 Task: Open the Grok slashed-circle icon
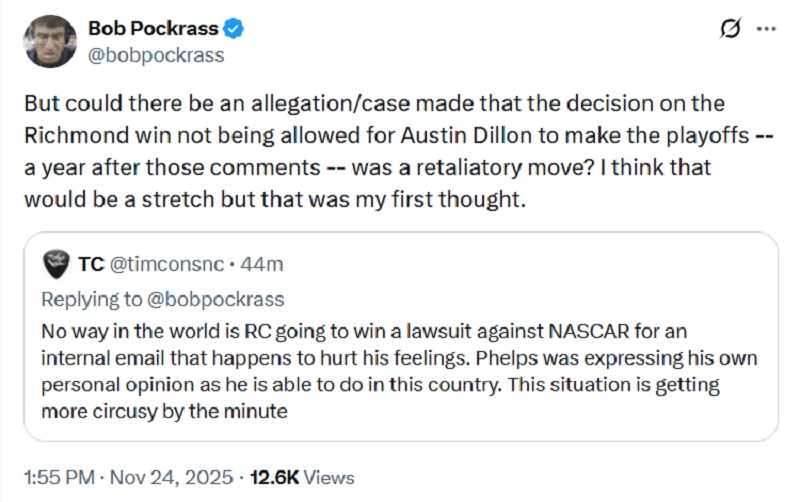[x=730, y=31]
